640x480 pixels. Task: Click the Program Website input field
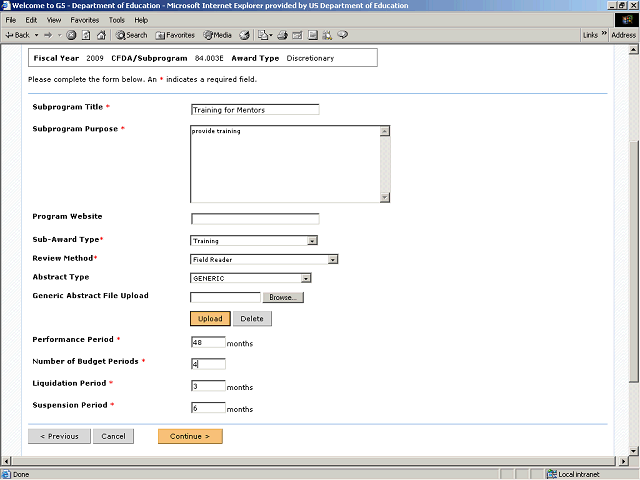[255, 219]
